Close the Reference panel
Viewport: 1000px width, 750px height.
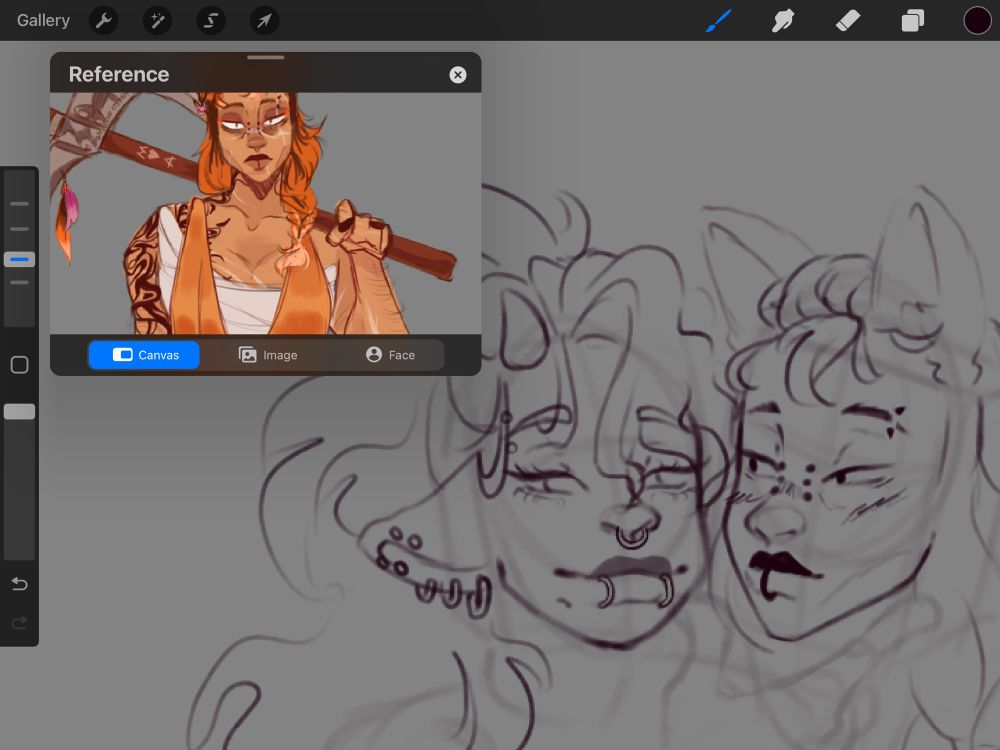tap(457, 75)
